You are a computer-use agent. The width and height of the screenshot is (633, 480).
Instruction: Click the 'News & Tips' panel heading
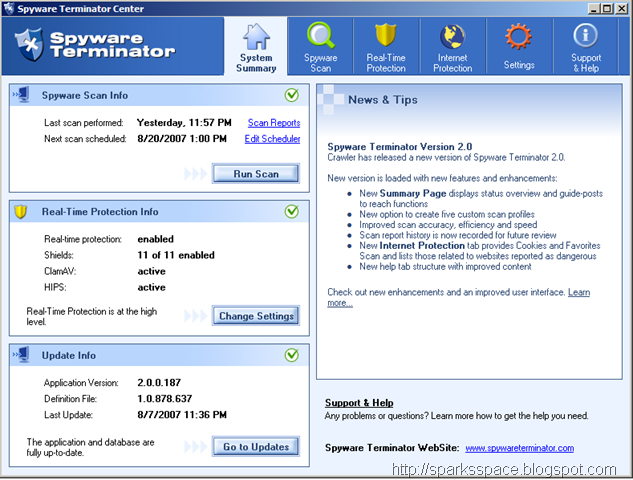tap(383, 100)
